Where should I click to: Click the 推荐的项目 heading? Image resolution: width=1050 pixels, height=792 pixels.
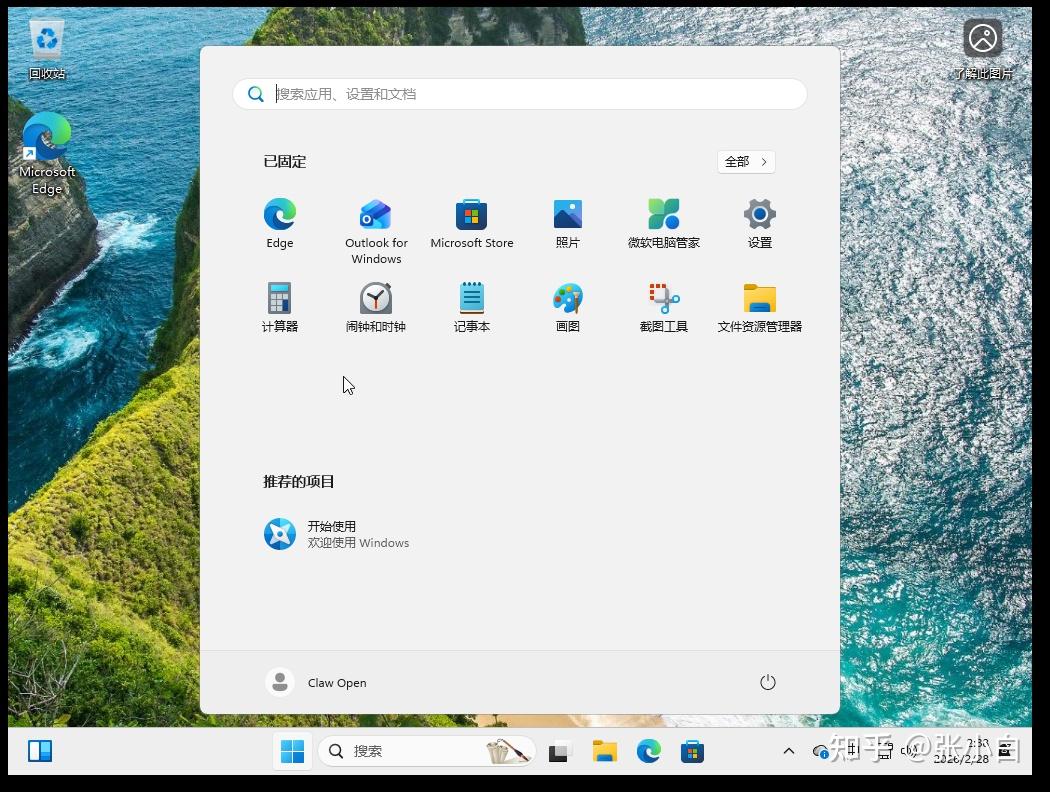coord(299,481)
